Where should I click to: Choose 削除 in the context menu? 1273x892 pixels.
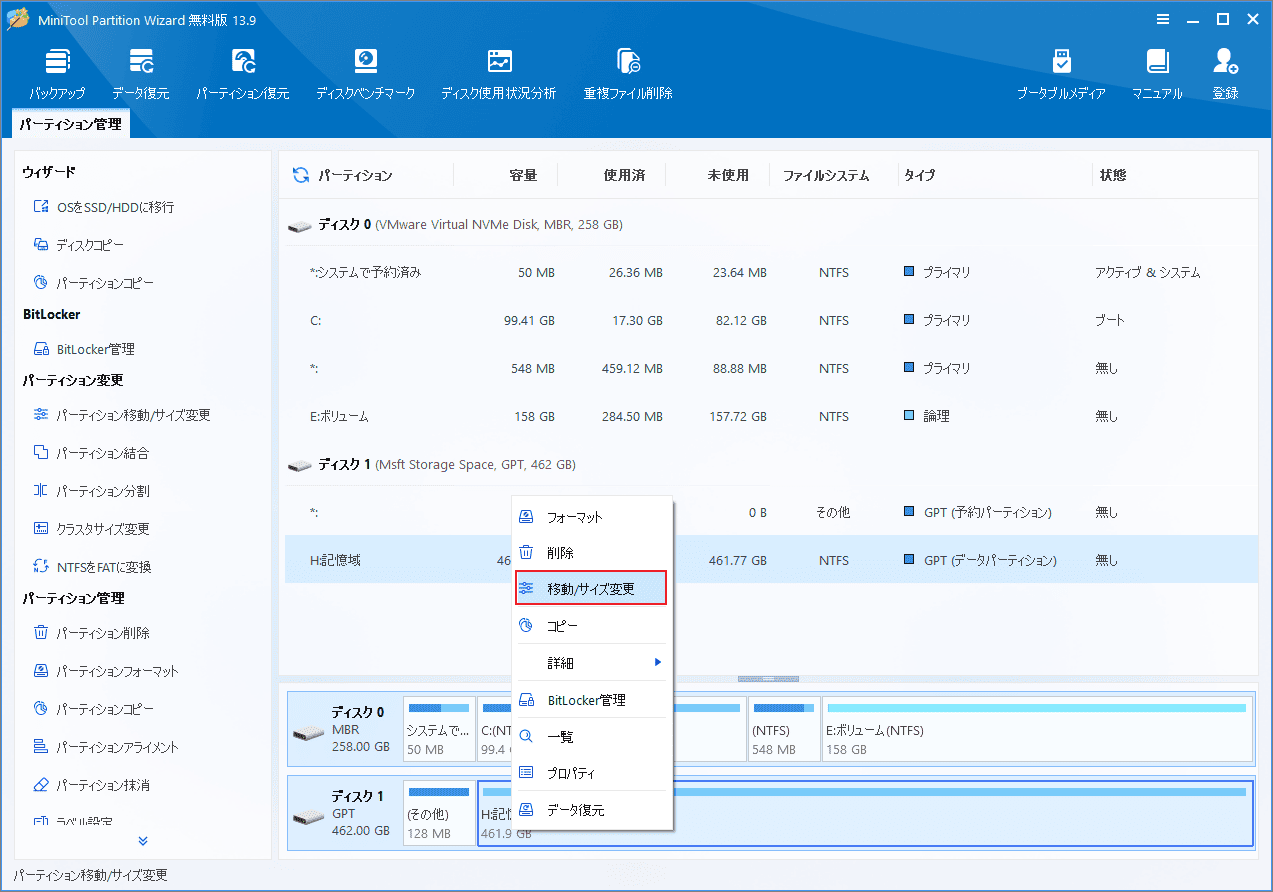(592, 553)
